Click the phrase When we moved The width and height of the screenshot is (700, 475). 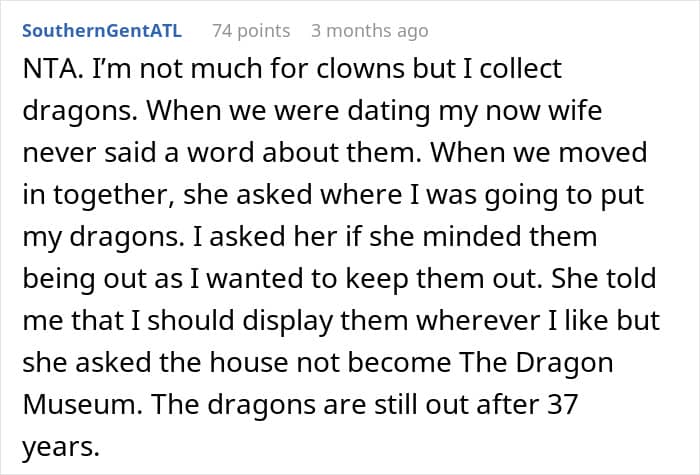point(538,153)
